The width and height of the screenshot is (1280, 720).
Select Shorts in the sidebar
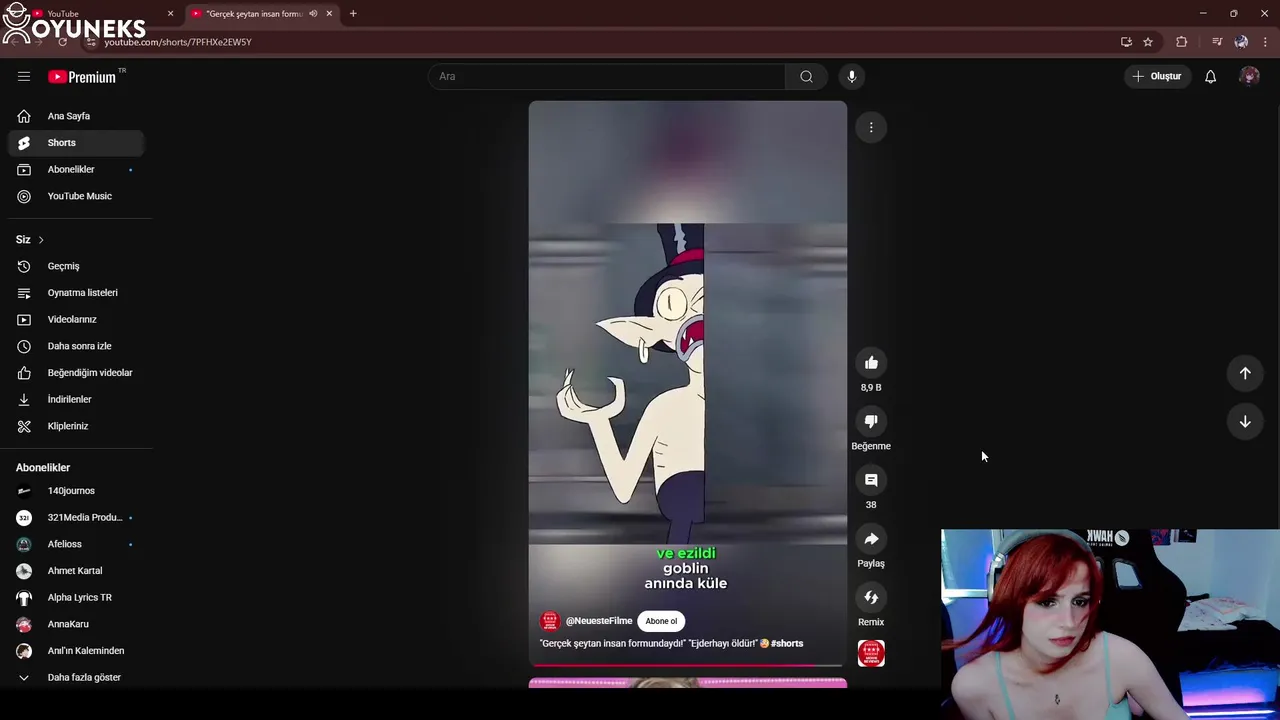(76, 143)
